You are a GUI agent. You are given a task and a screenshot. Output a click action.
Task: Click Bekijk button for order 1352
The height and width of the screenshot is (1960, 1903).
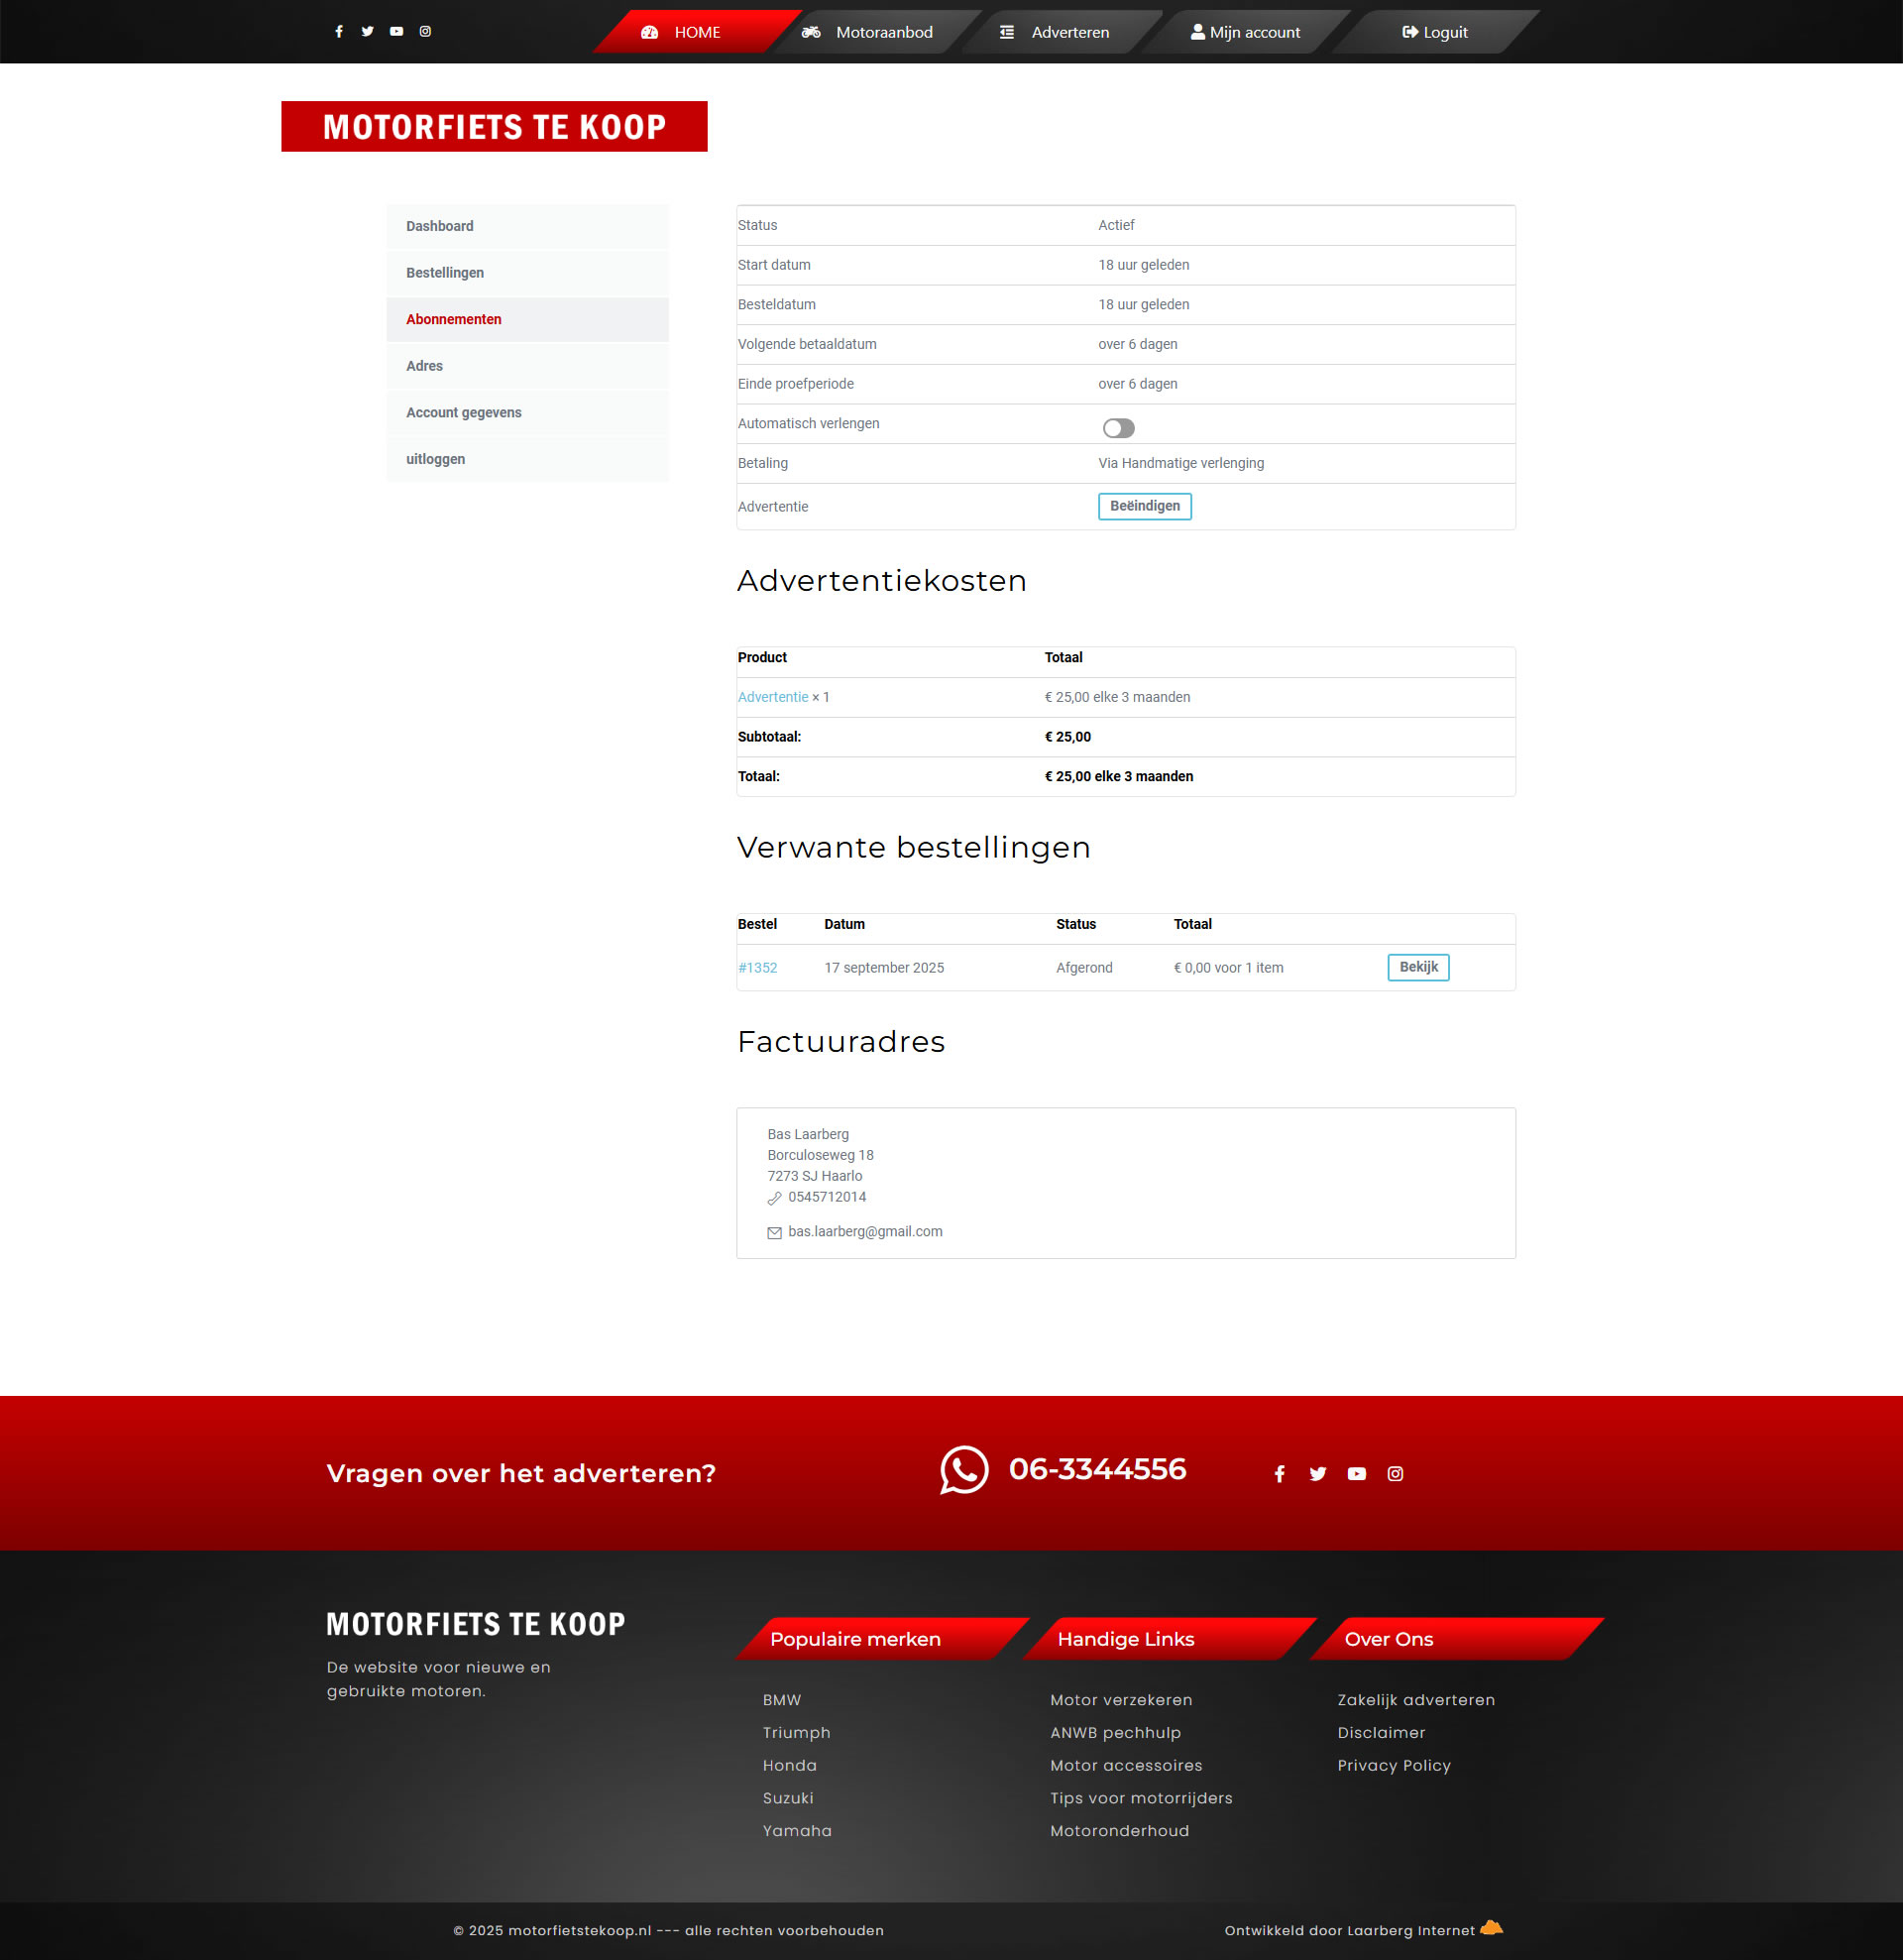click(1417, 967)
